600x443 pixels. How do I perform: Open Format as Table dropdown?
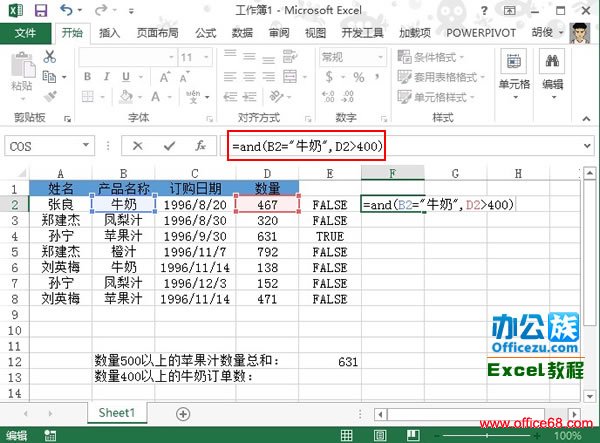(x=440, y=77)
